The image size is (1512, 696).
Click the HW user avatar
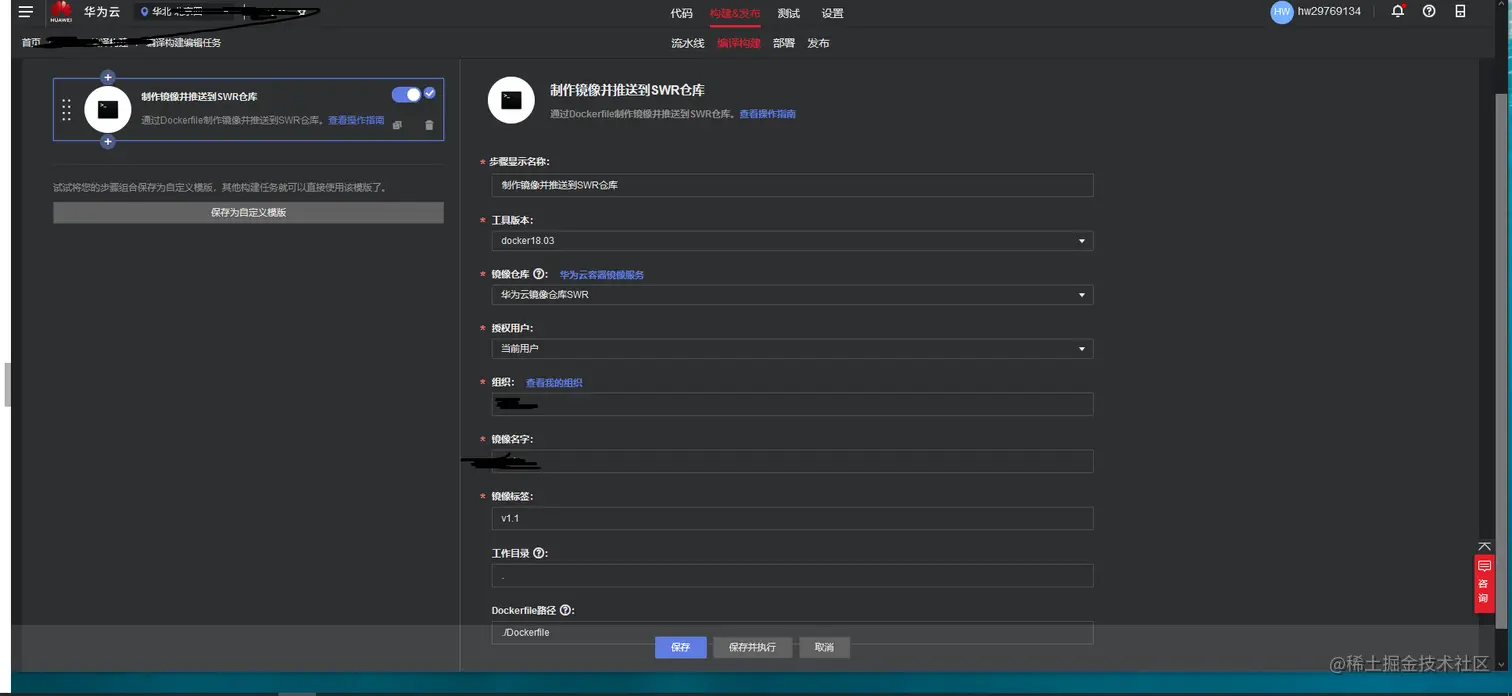click(1282, 12)
